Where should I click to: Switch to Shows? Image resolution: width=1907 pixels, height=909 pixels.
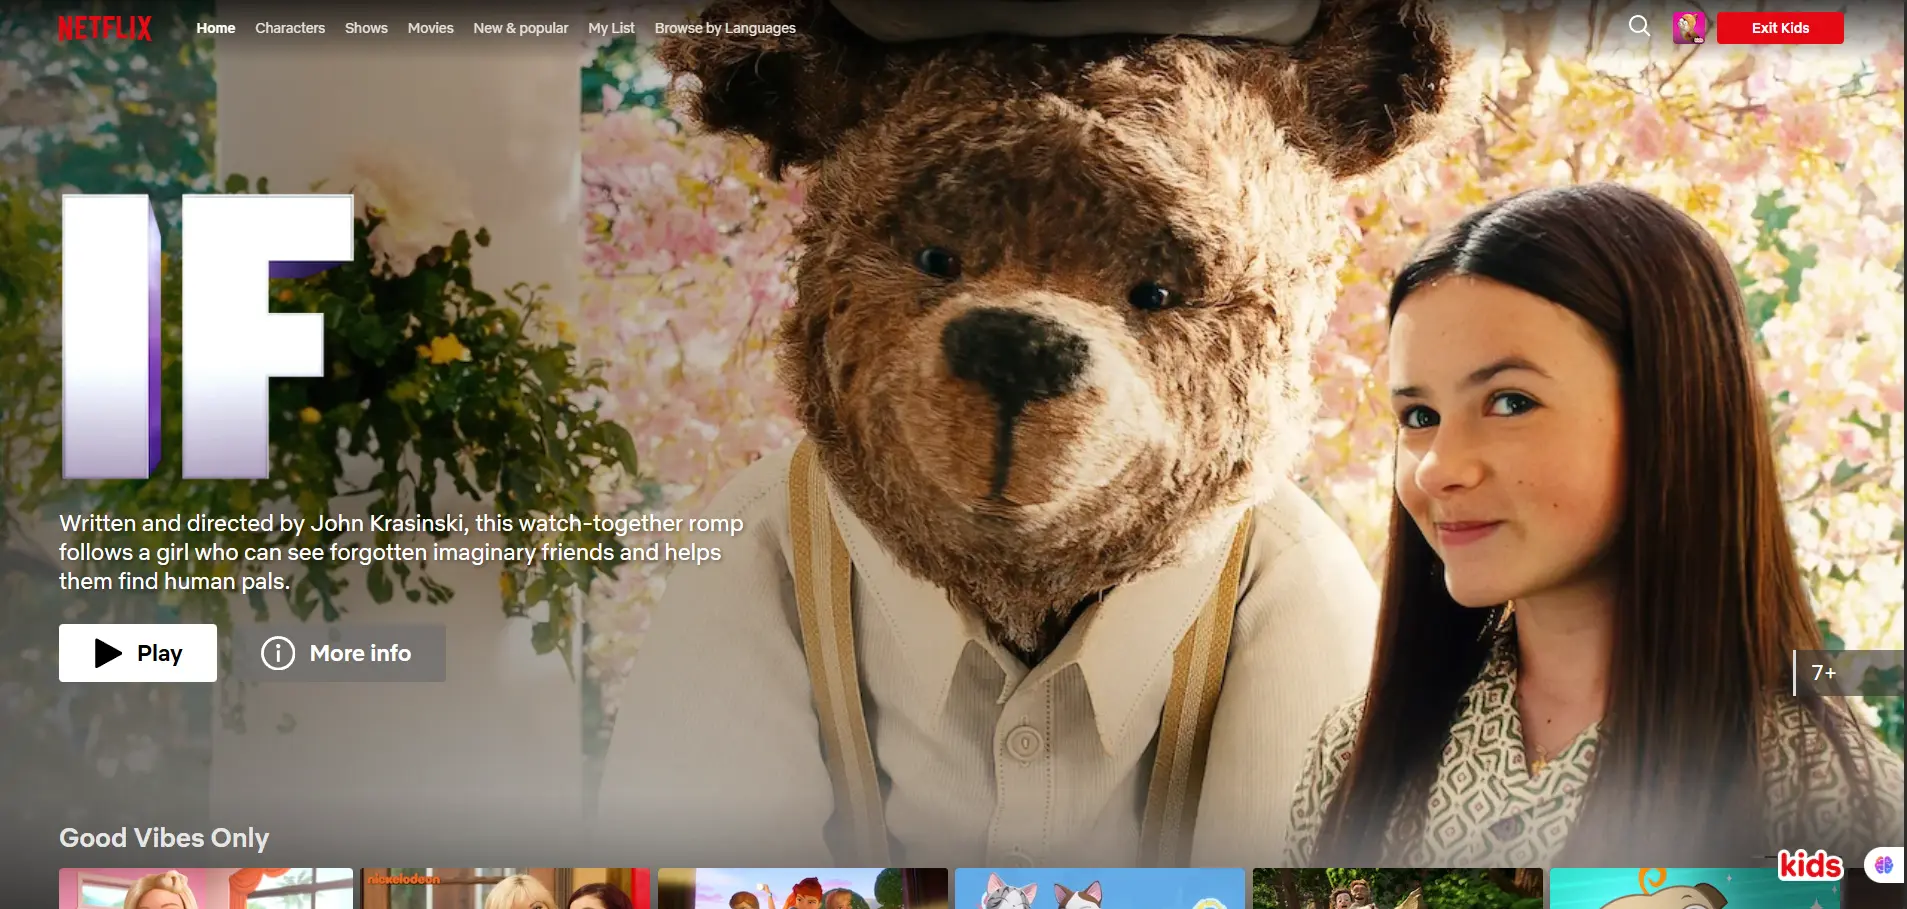click(x=366, y=28)
